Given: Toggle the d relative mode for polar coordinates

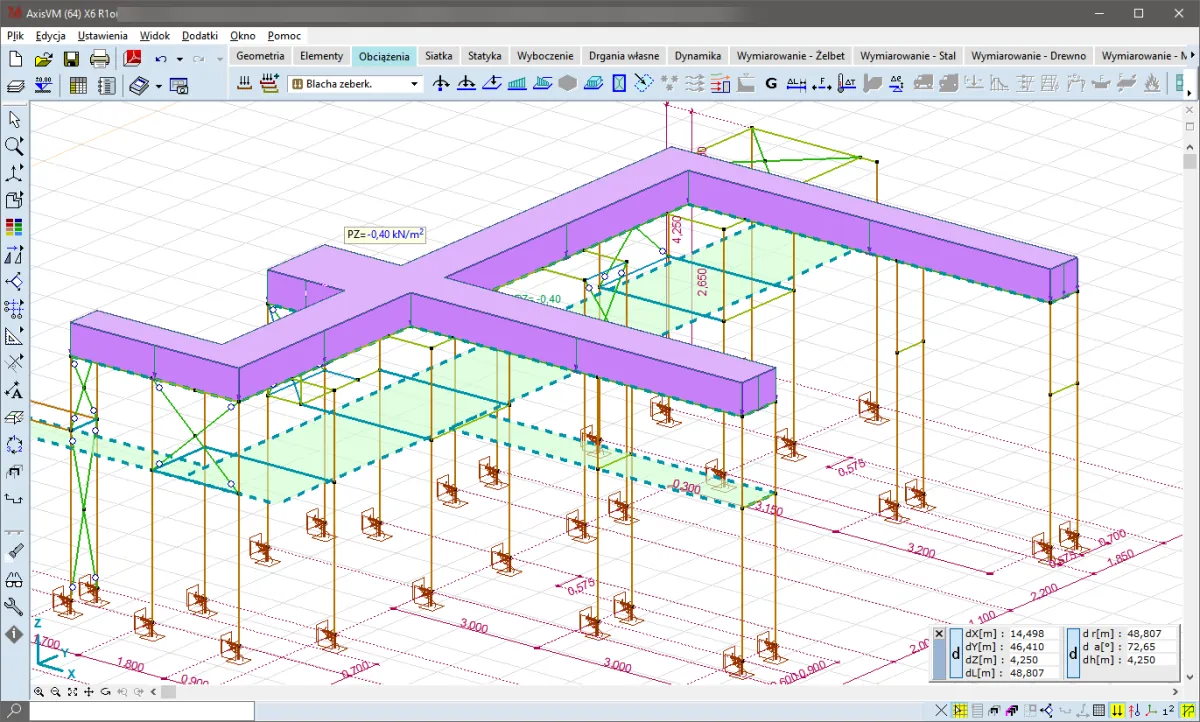Looking at the screenshot, I should pos(1072,653).
